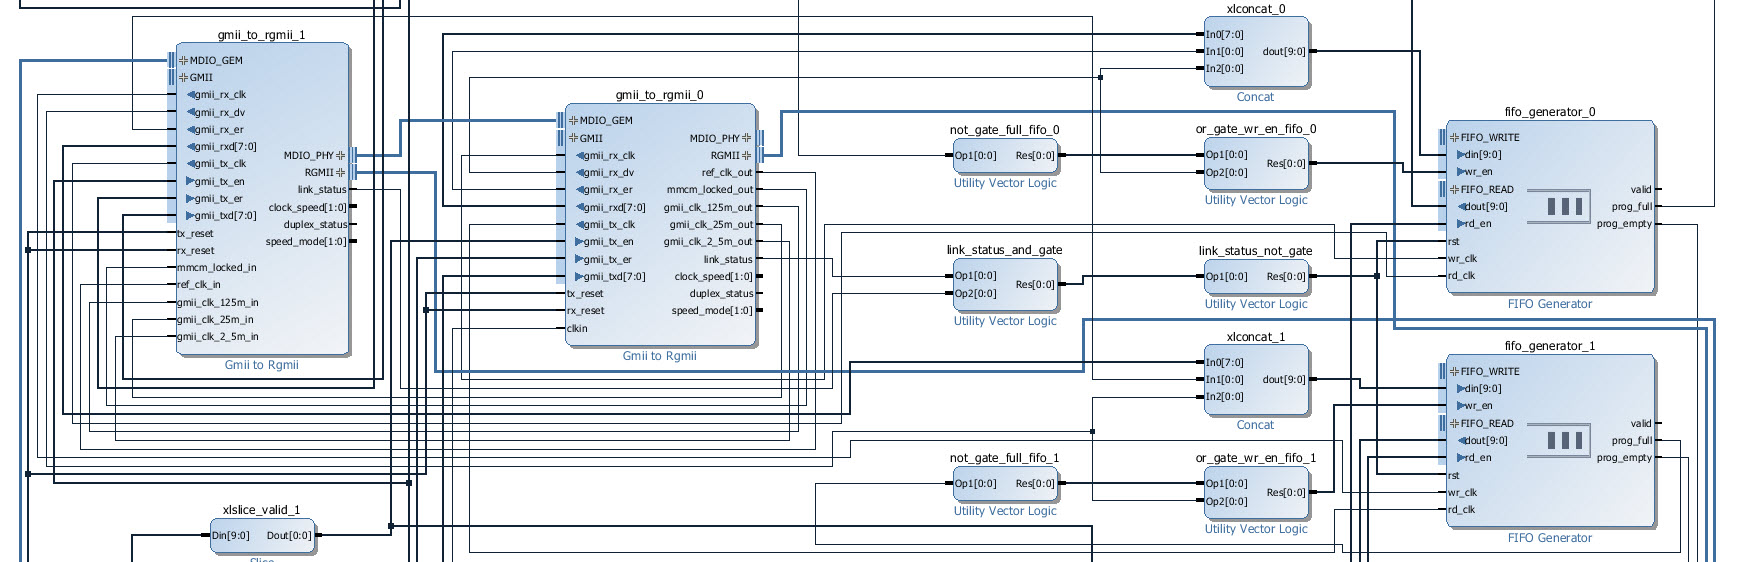Select wr_en port arrow on fifo_generator_1
The image size is (1737, 562).
click(1461, 405)
